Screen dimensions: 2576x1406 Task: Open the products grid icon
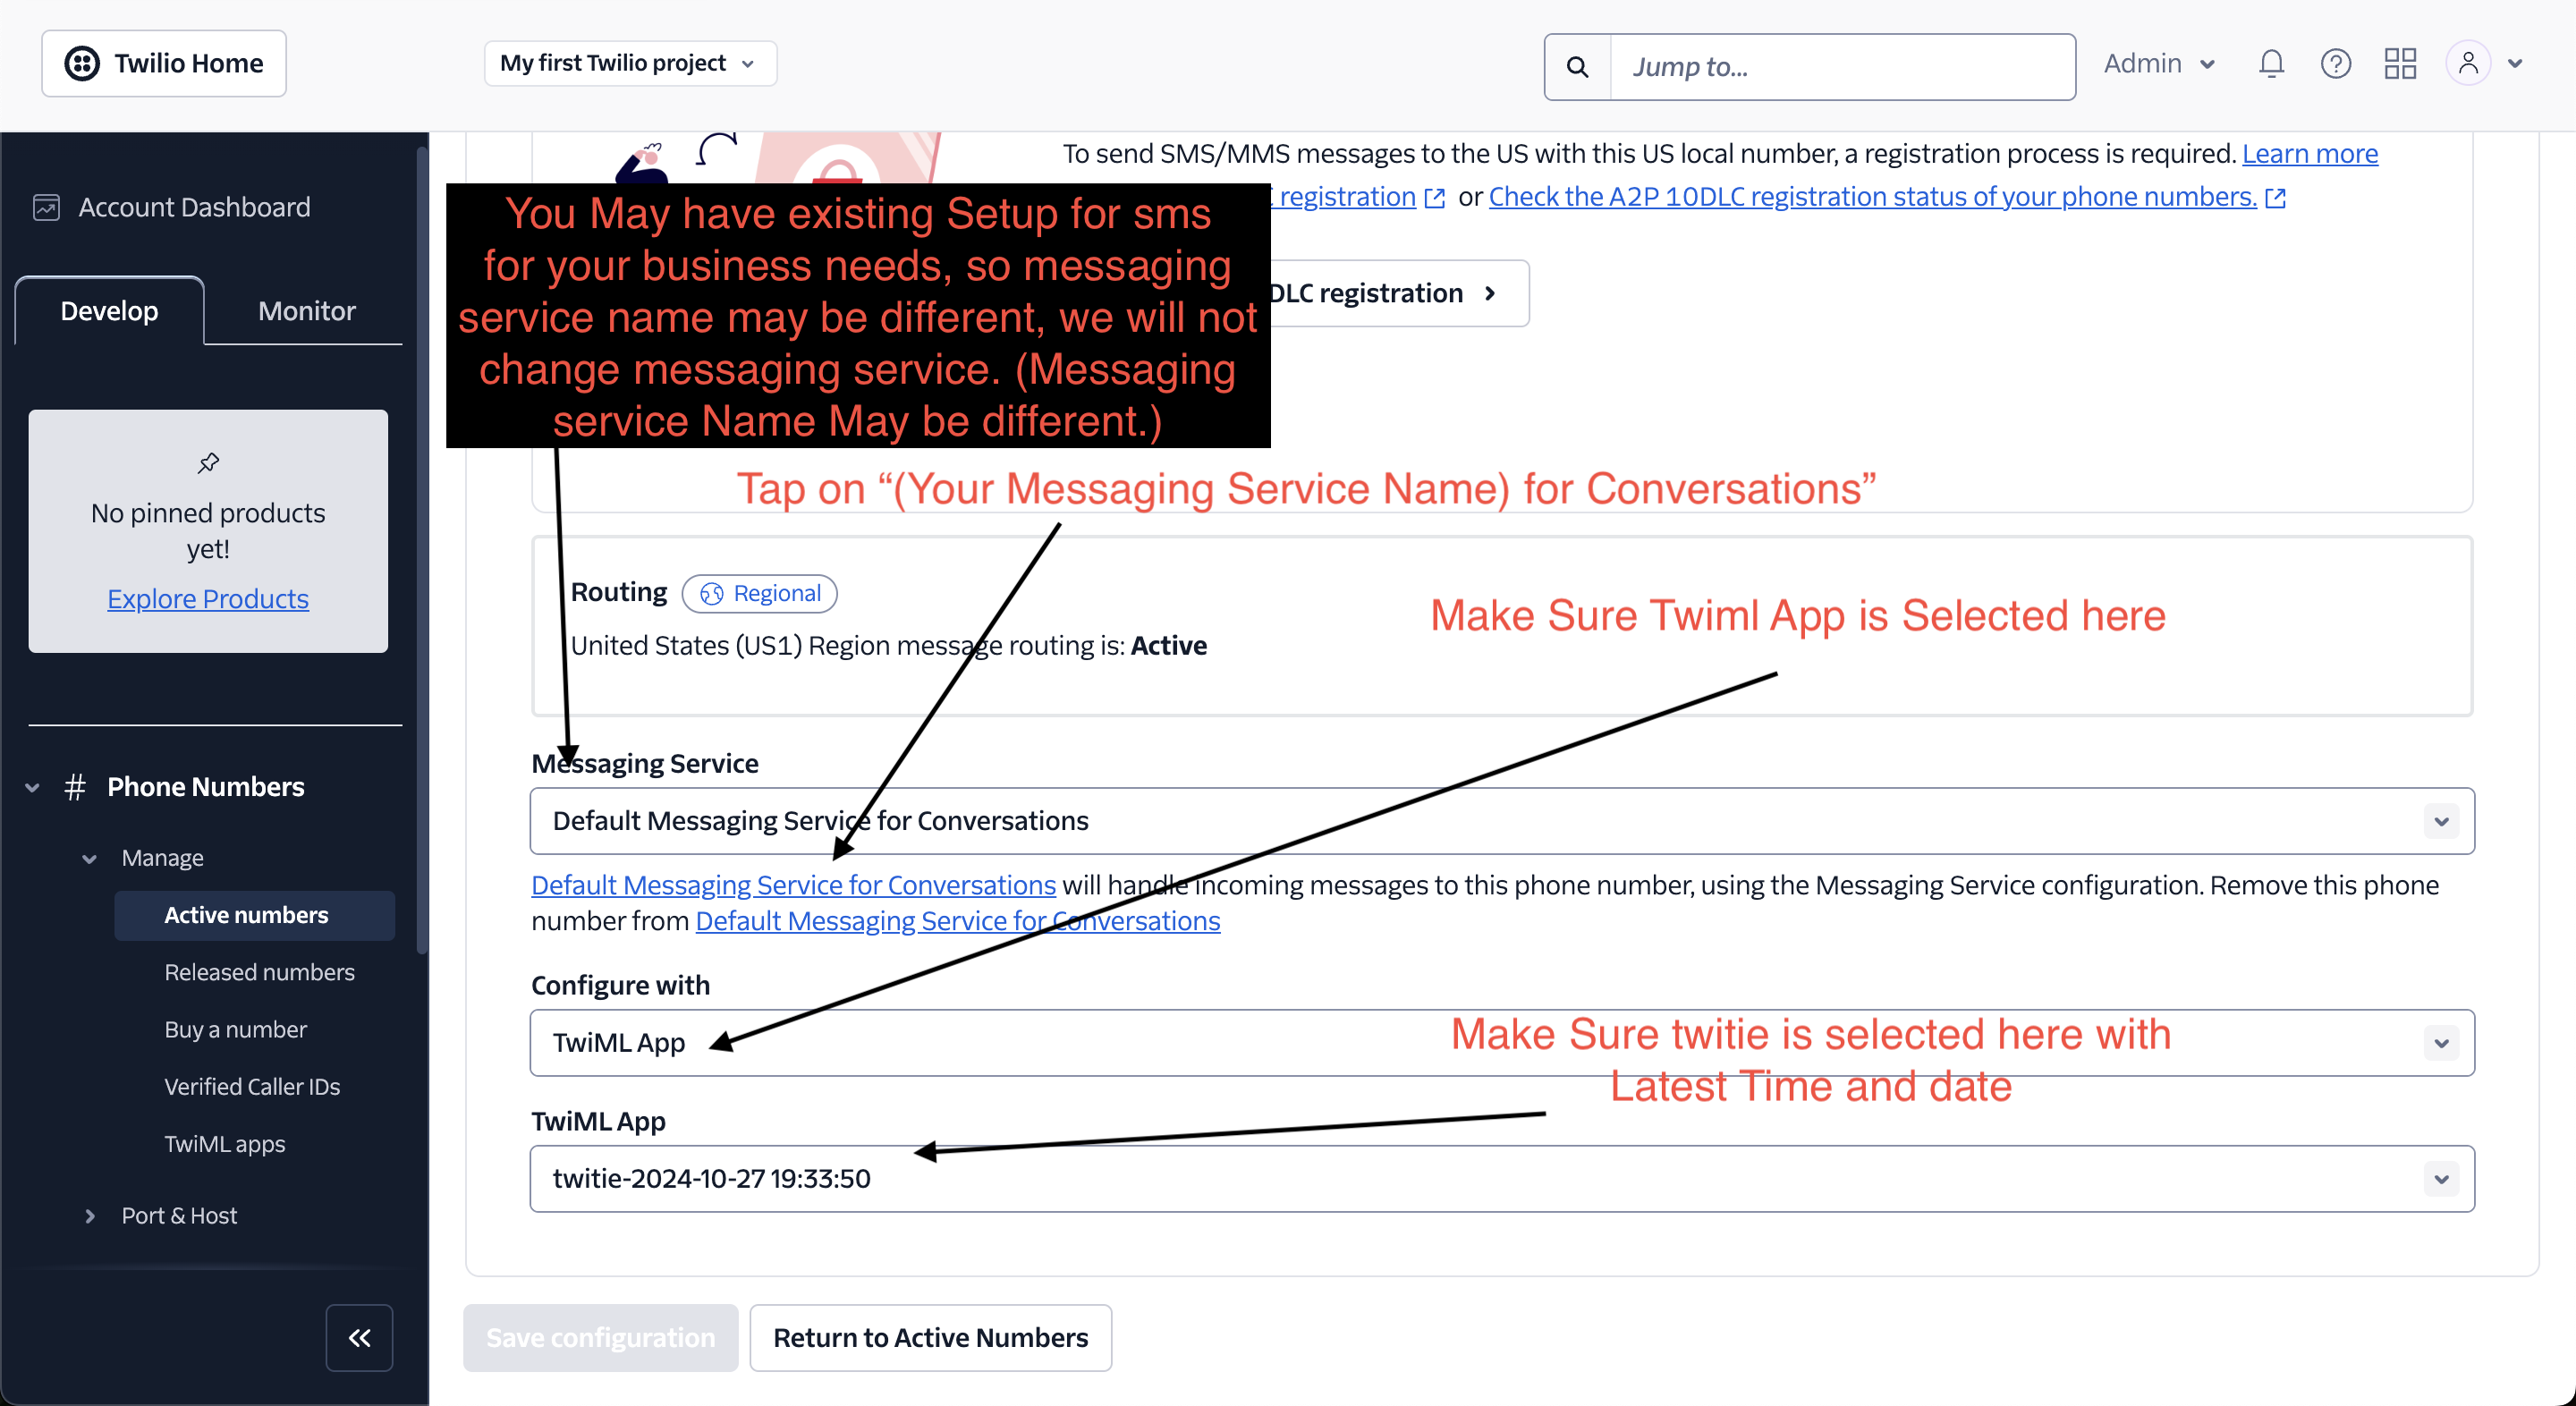2400,64
